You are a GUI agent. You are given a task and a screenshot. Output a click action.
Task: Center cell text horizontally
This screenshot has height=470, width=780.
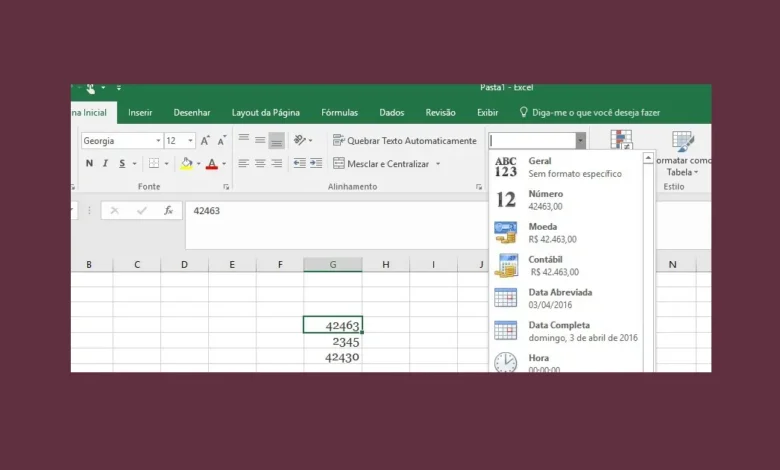tap(260, 163)
